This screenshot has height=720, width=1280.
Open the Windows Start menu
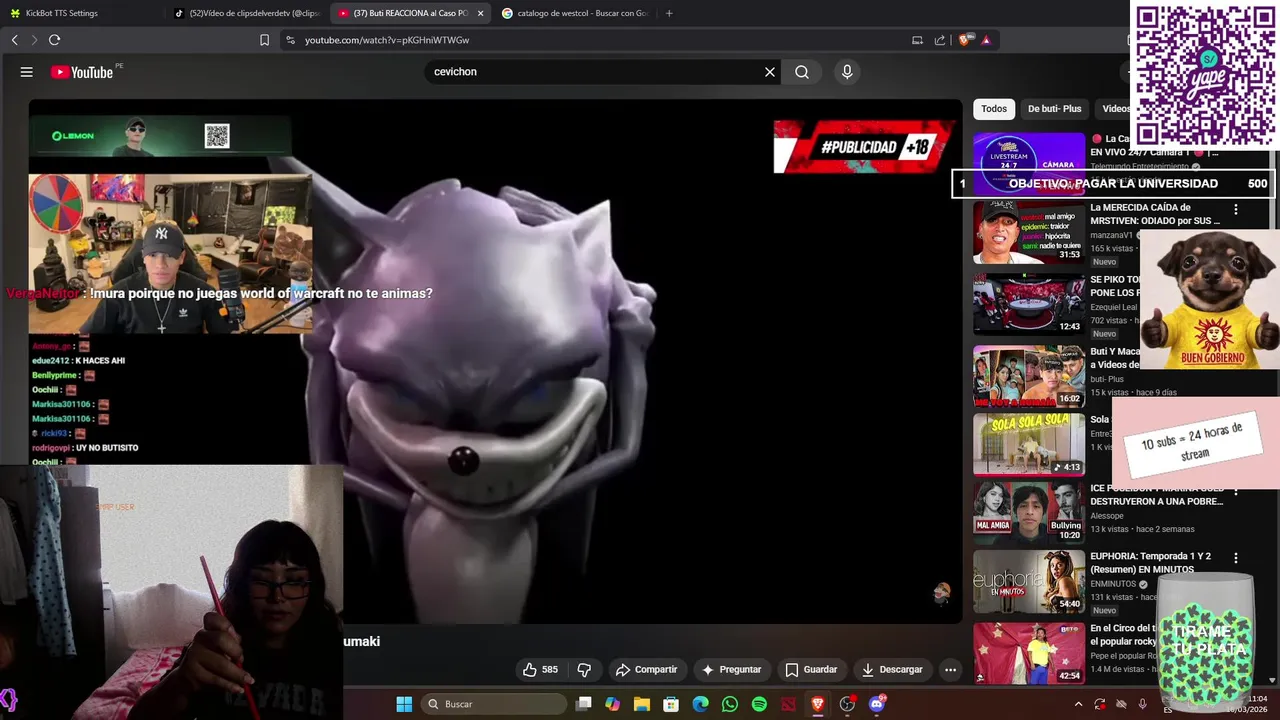[404, 704]
